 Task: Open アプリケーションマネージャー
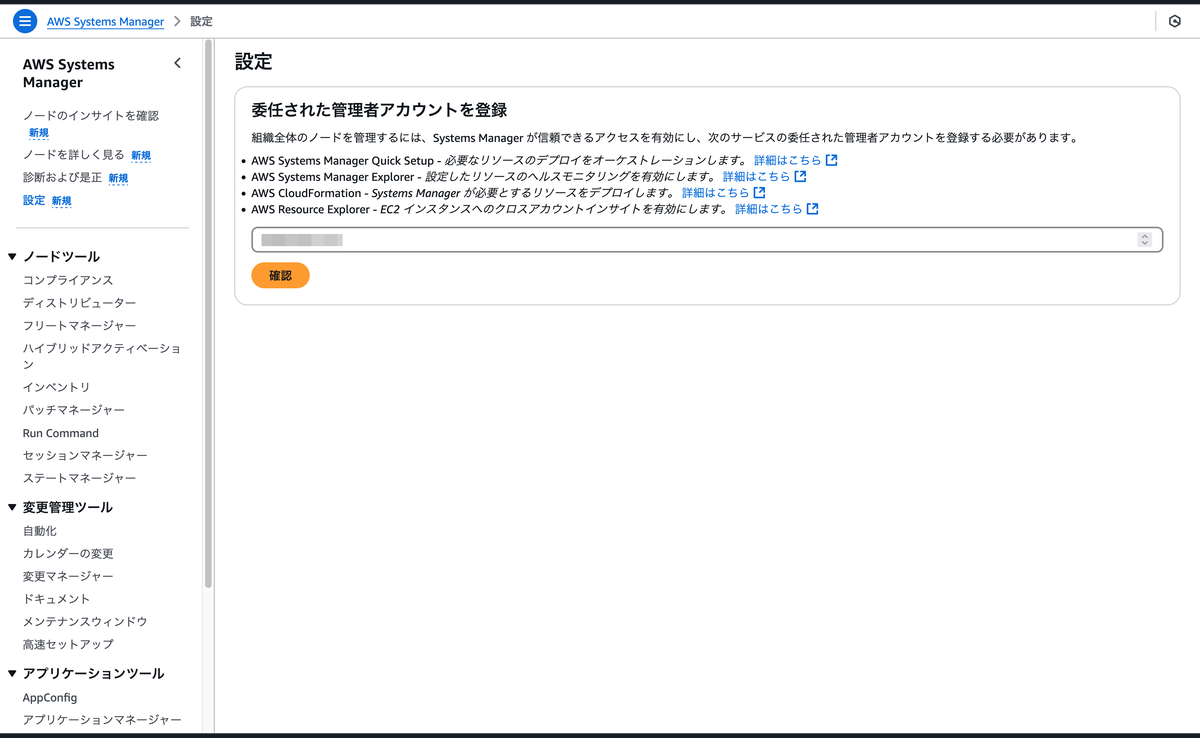pos(102,720)
